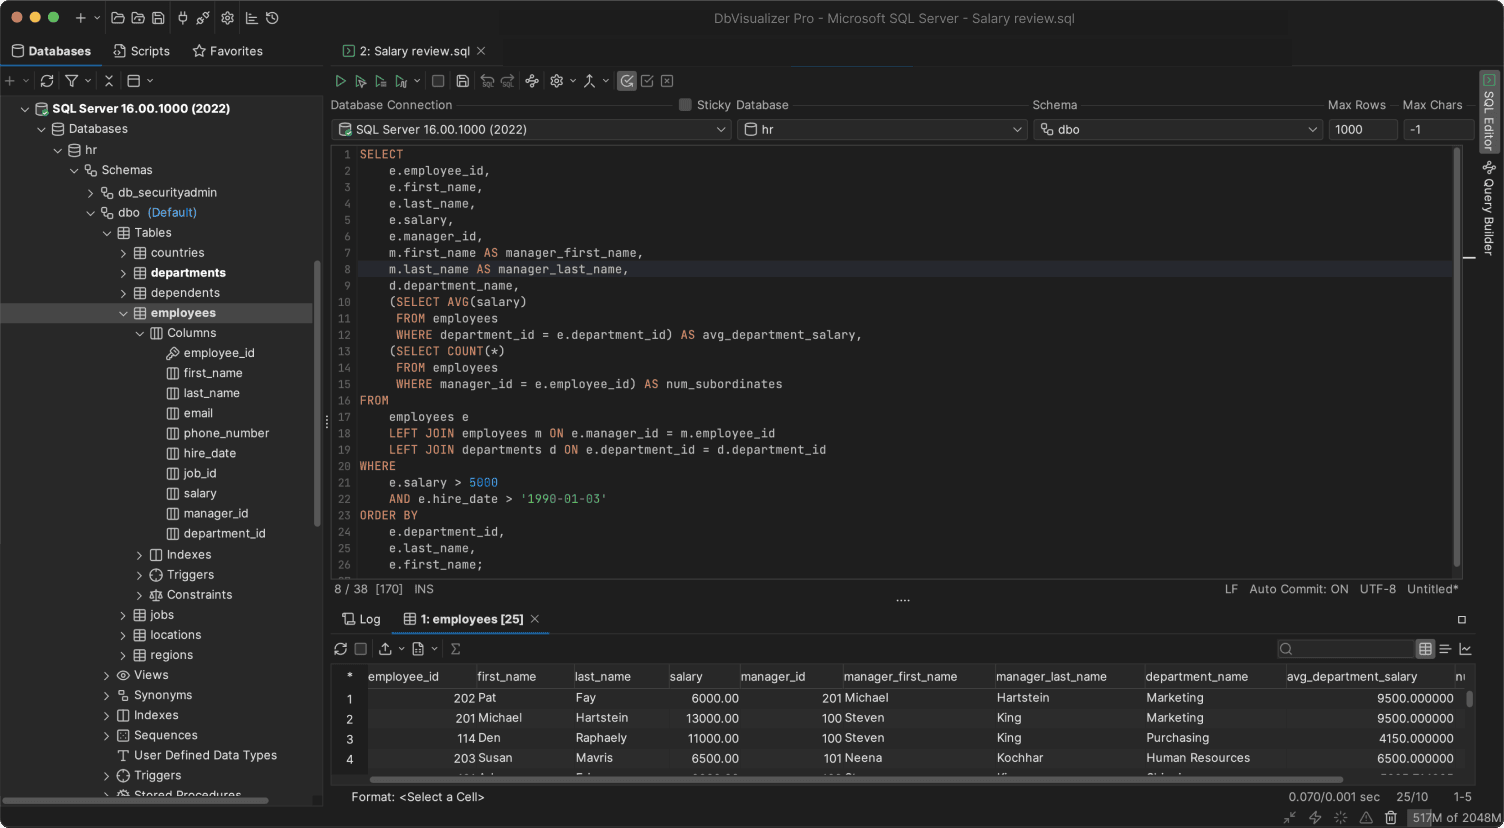Export the employees result set
Viewport: 1504px width, 828px height.
click(x=385, y=648)
